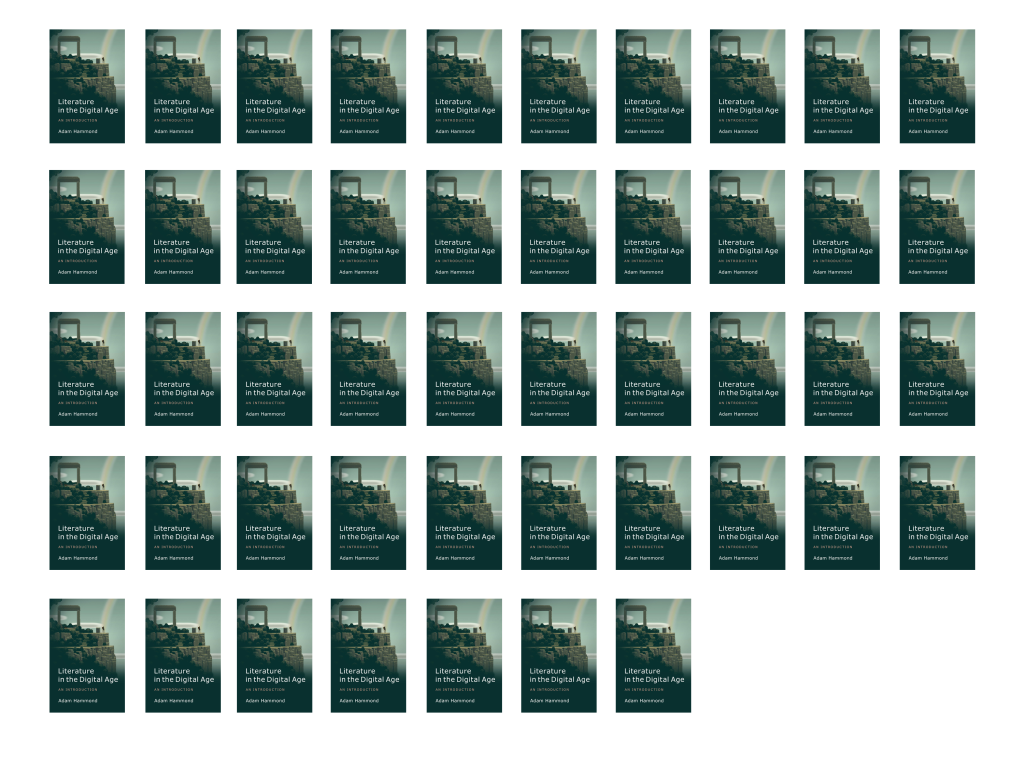1024x757 pixels.
Task: Select the first book cover in top row
Action: (87, 86)
